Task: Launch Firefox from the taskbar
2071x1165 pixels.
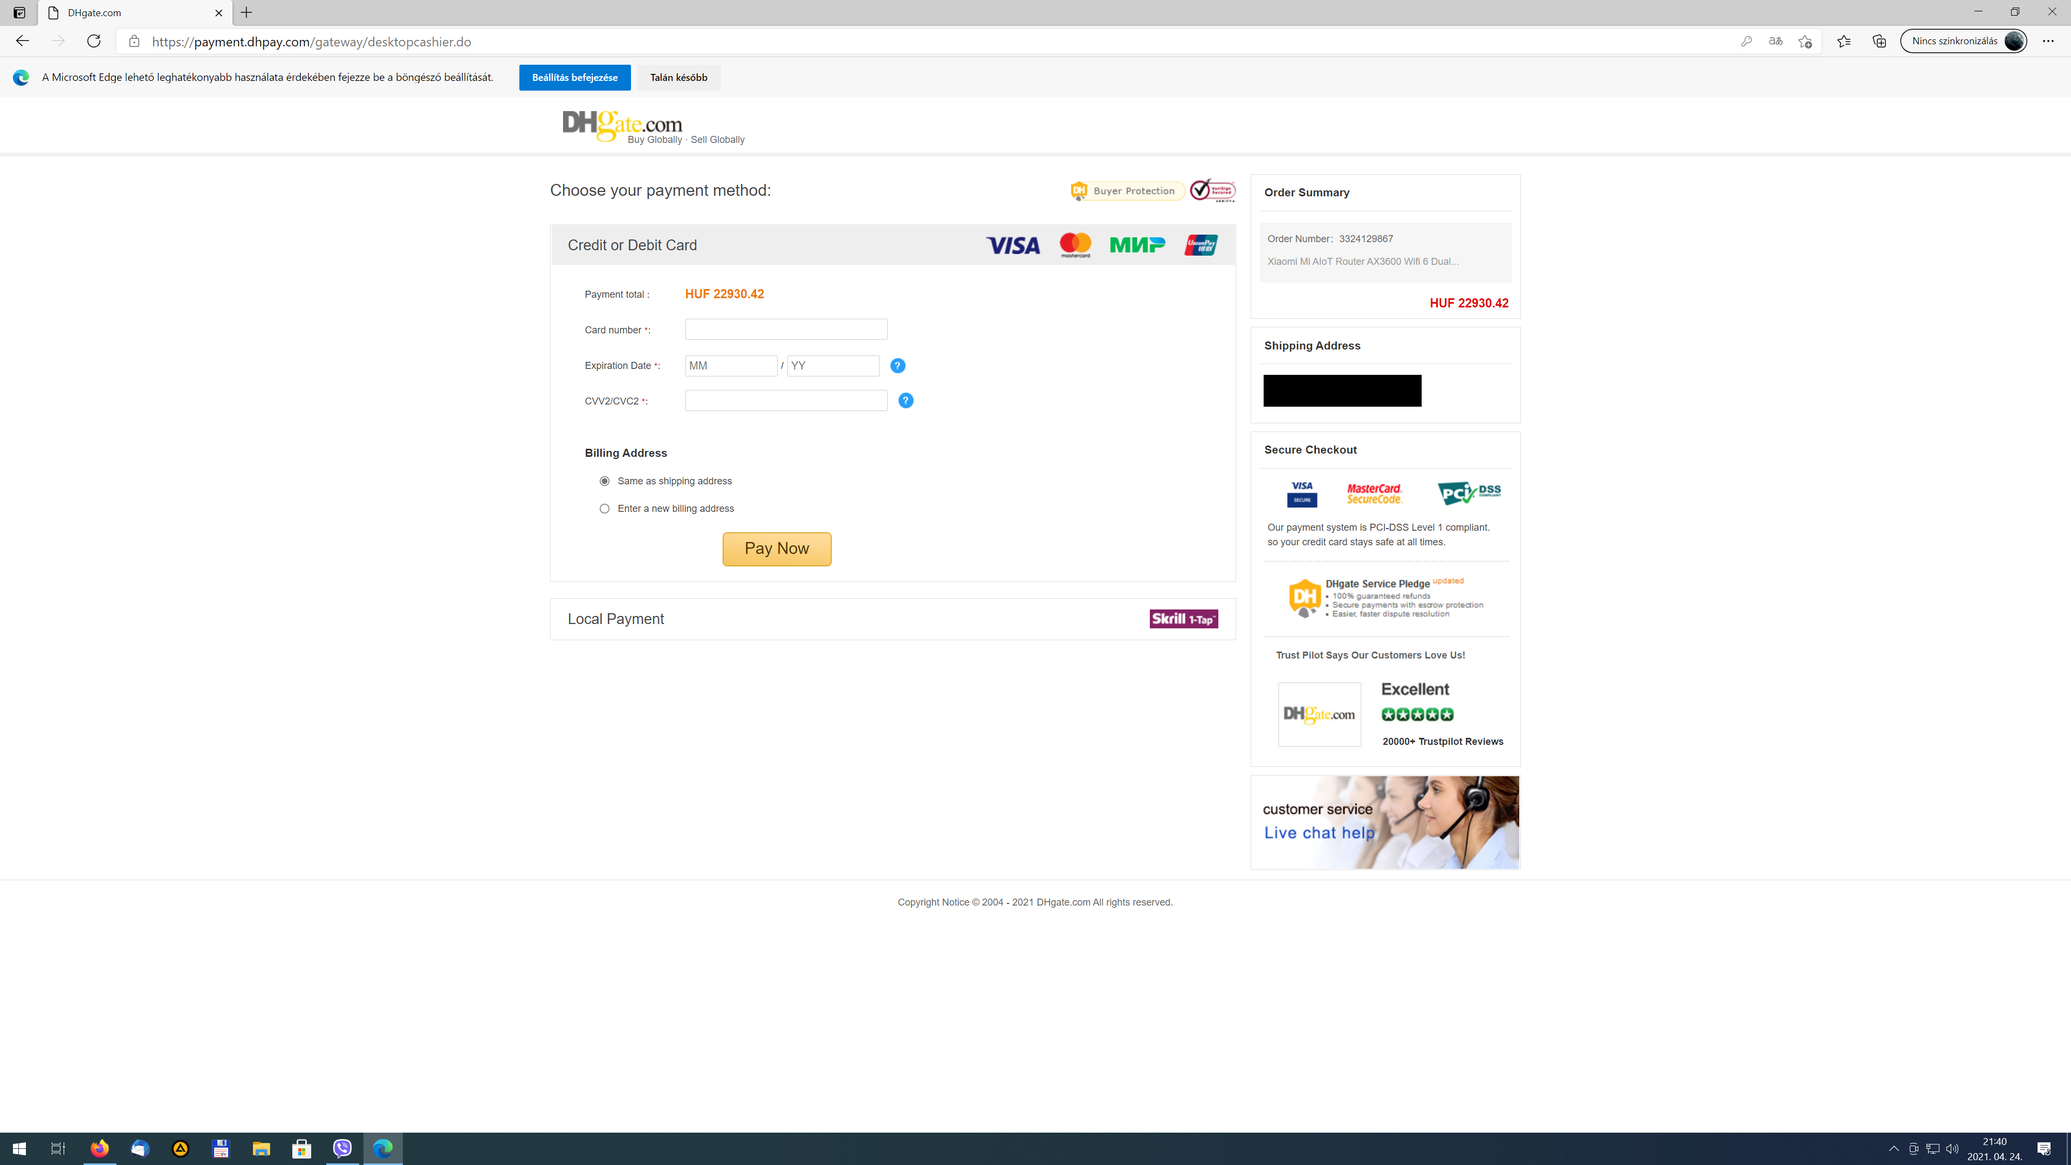Action: [x=99, y=1149]
